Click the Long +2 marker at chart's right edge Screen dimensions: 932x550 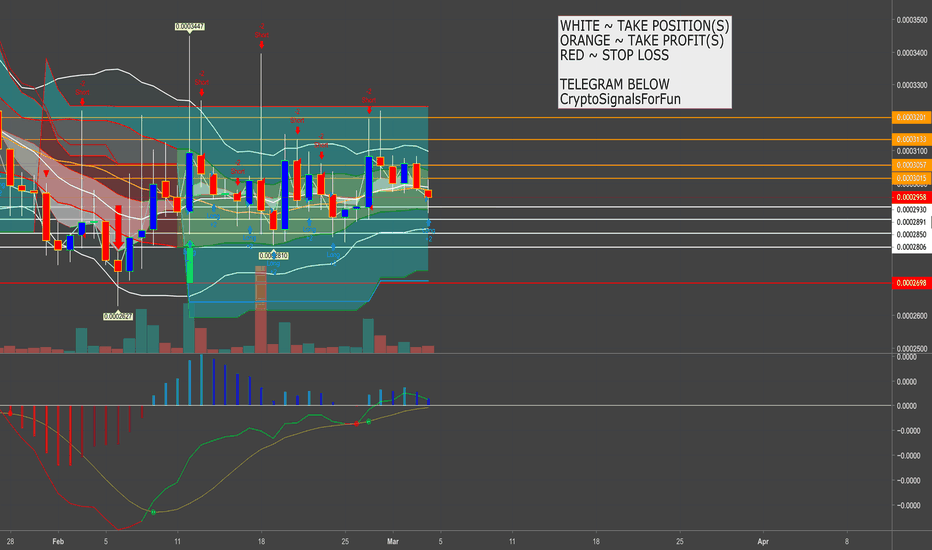click(x=429, y=231)
